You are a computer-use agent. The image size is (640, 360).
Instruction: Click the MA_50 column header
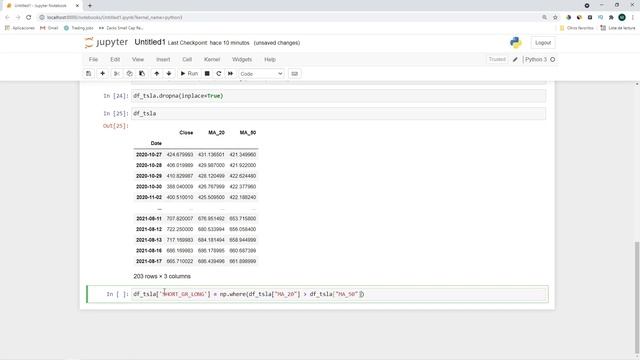[x=248, y=133]
